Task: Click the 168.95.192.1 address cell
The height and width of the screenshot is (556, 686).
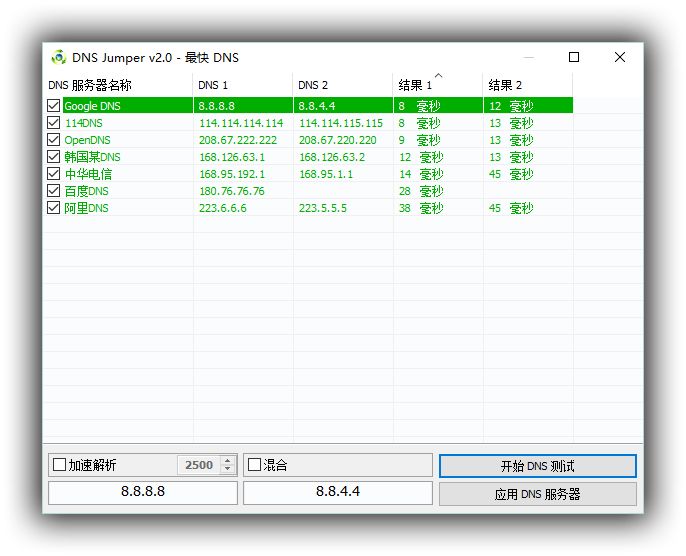Action: click(232, 174)
